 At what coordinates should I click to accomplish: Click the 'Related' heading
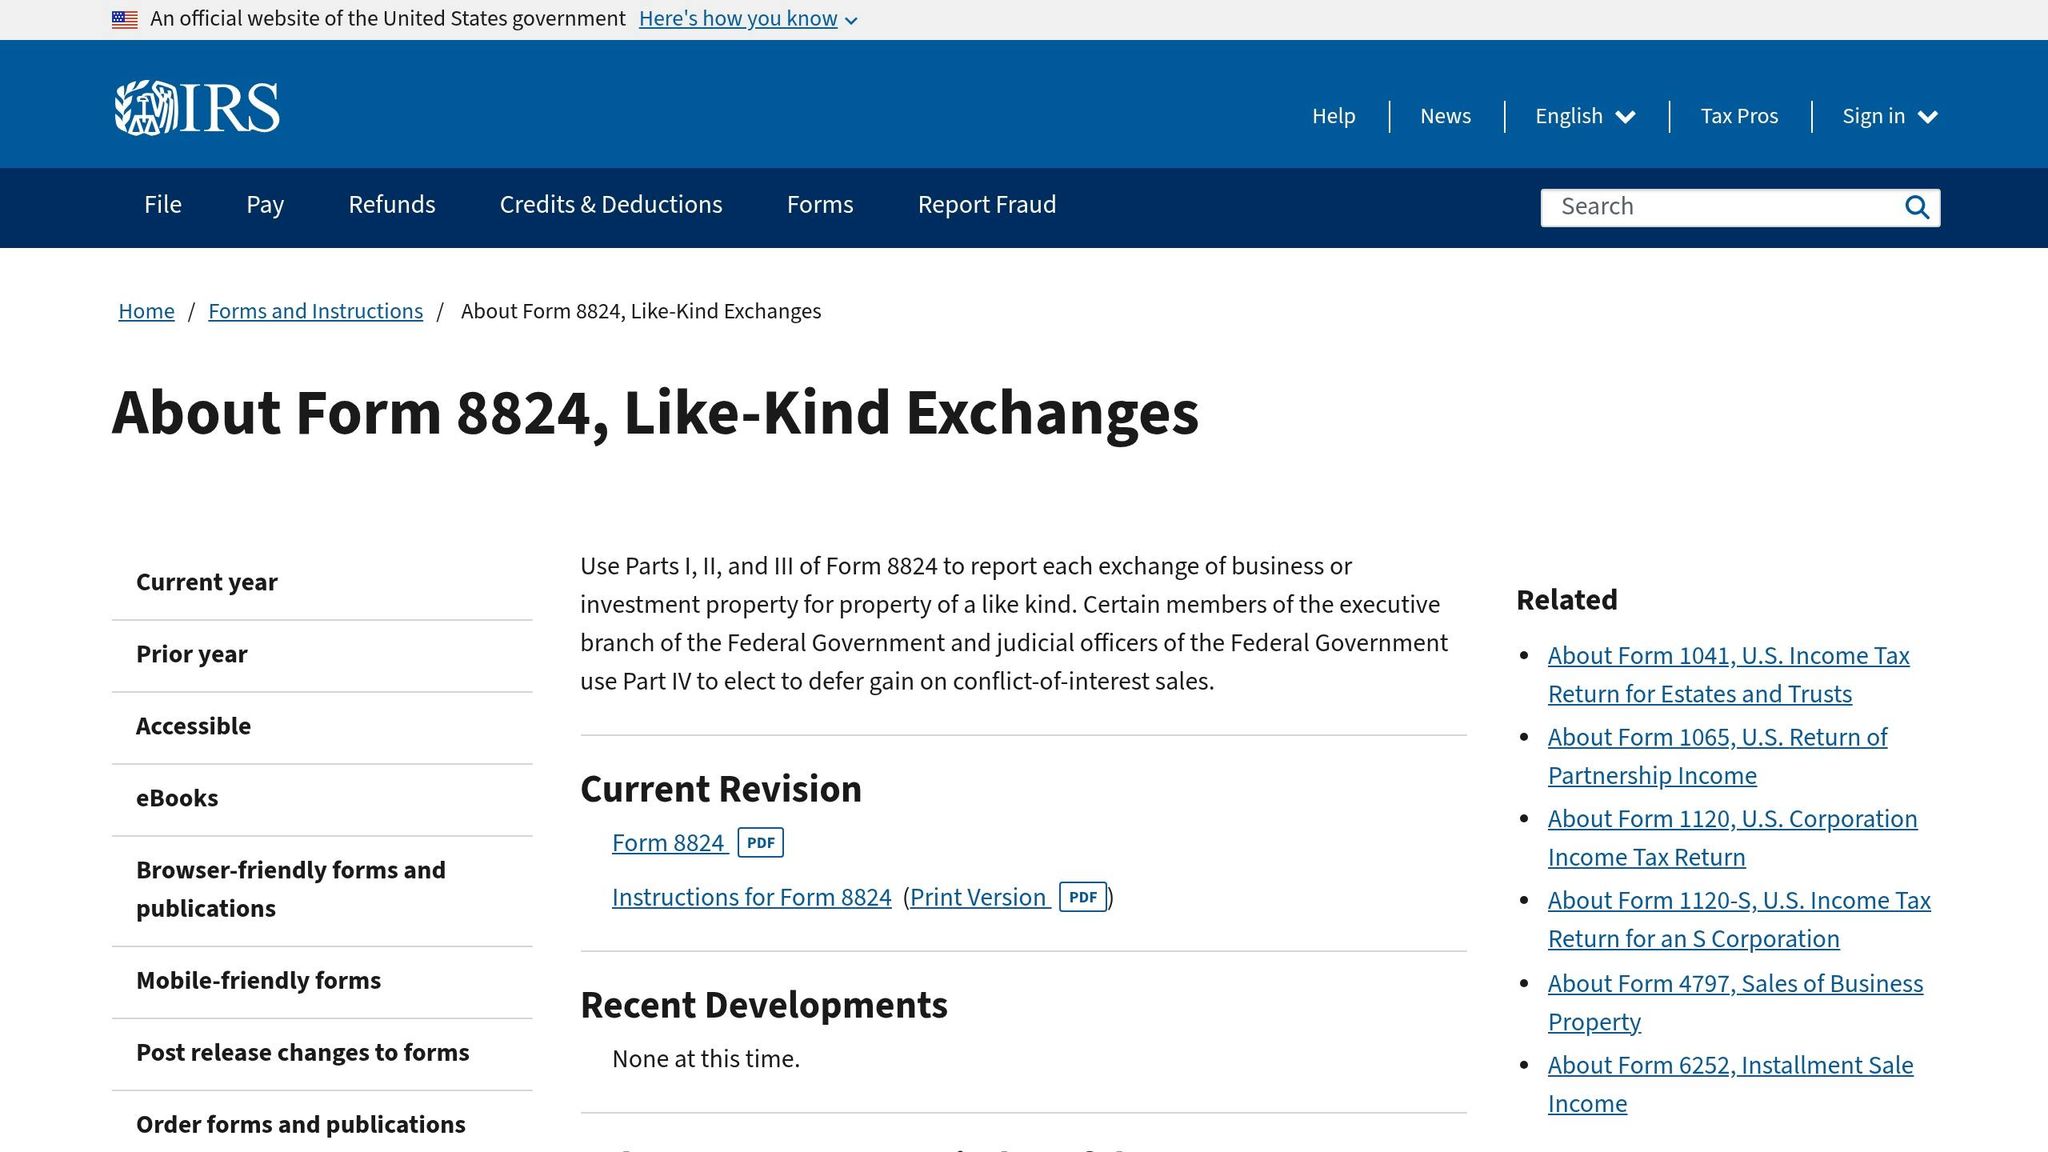pos(1567,600)
